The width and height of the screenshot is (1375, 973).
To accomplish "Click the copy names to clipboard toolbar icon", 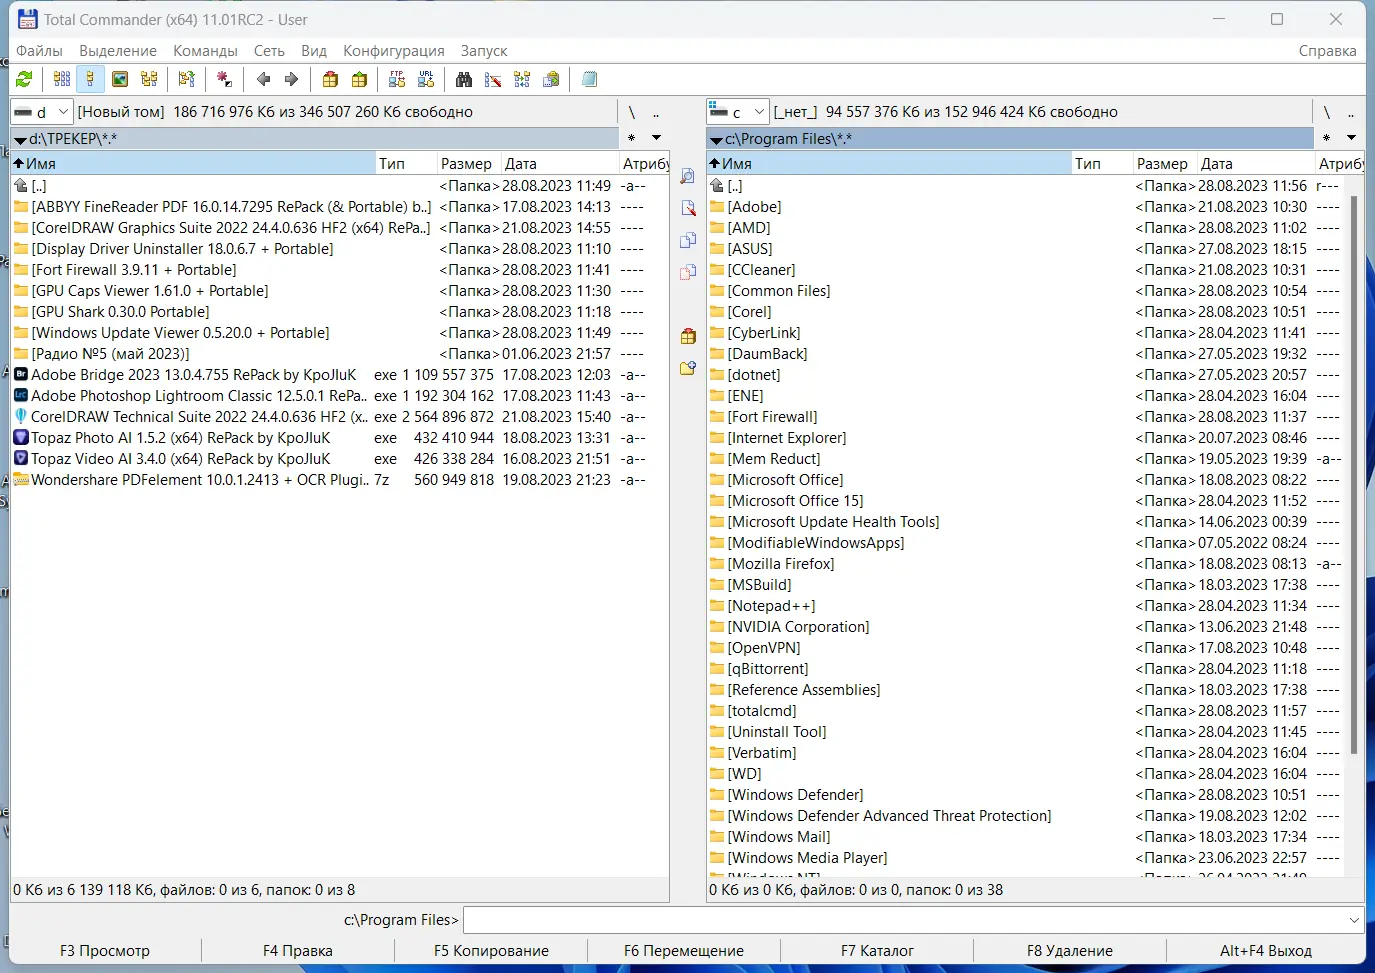I will tap(551, 79).
